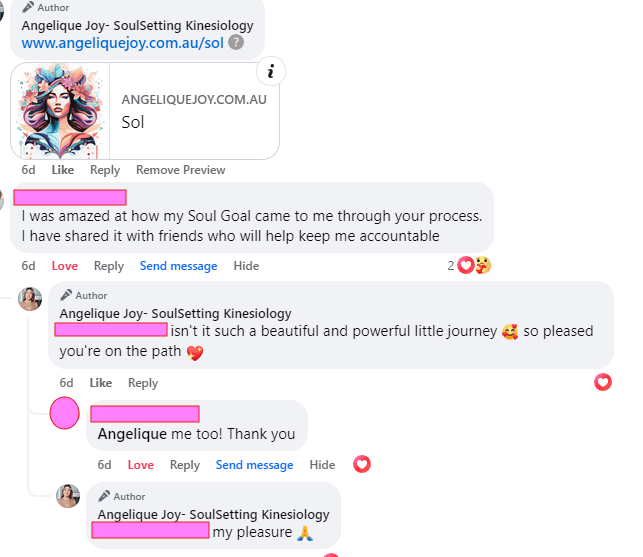
Task: Toggle Love on the Soul Goal comment
Action: tap(64, 266)
